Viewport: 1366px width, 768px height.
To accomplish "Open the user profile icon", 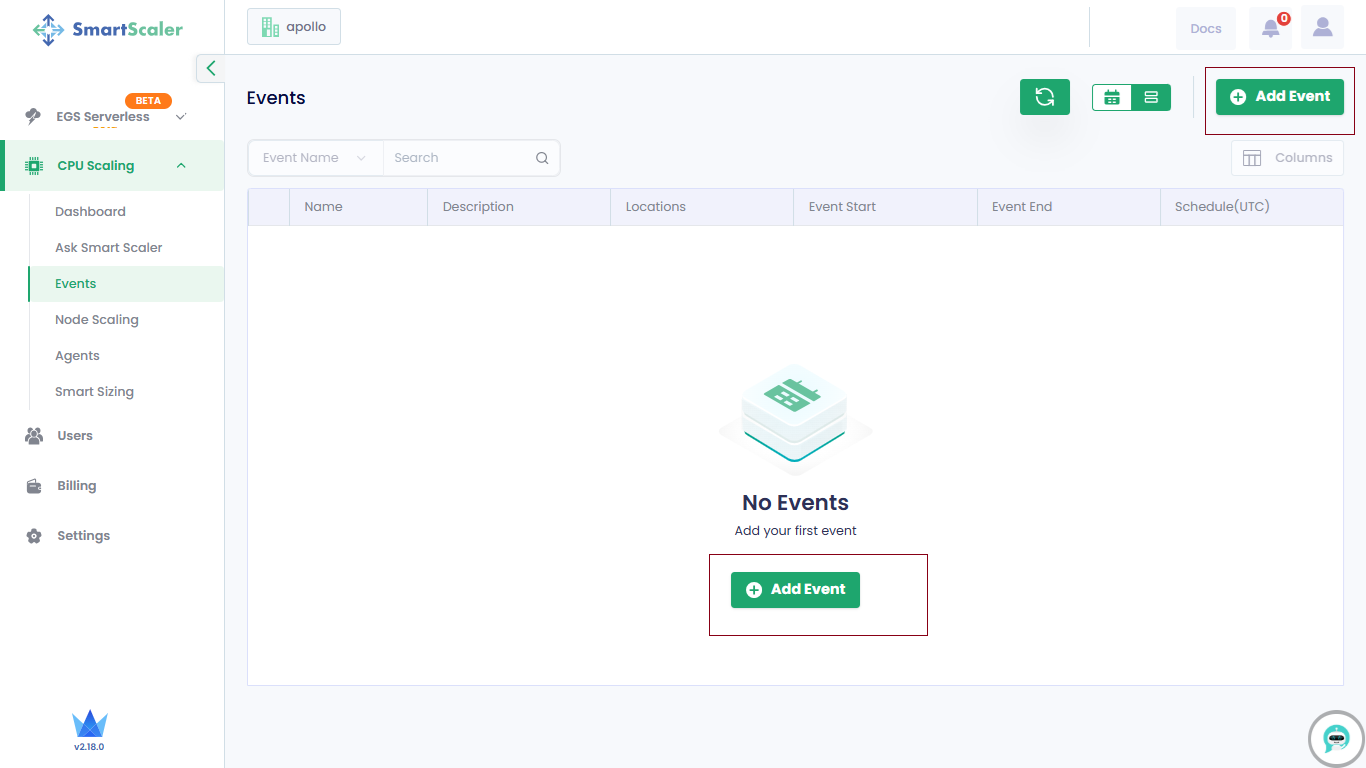I will click(1322, 27).
